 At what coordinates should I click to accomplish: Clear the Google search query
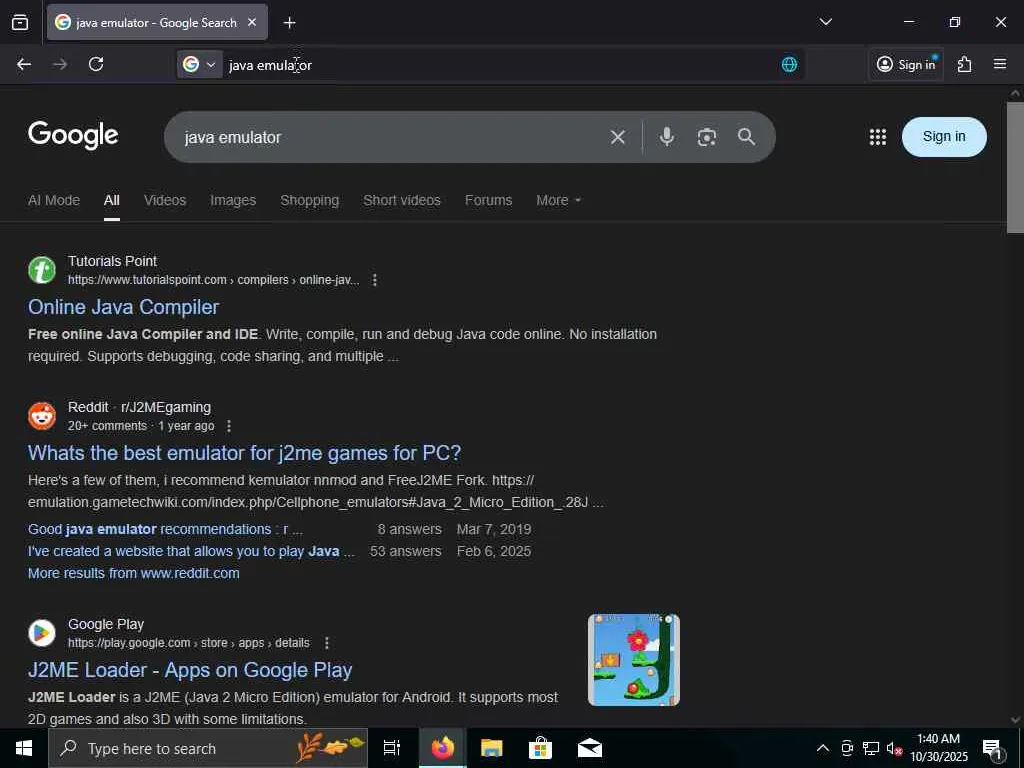click(x=618, y=137)
